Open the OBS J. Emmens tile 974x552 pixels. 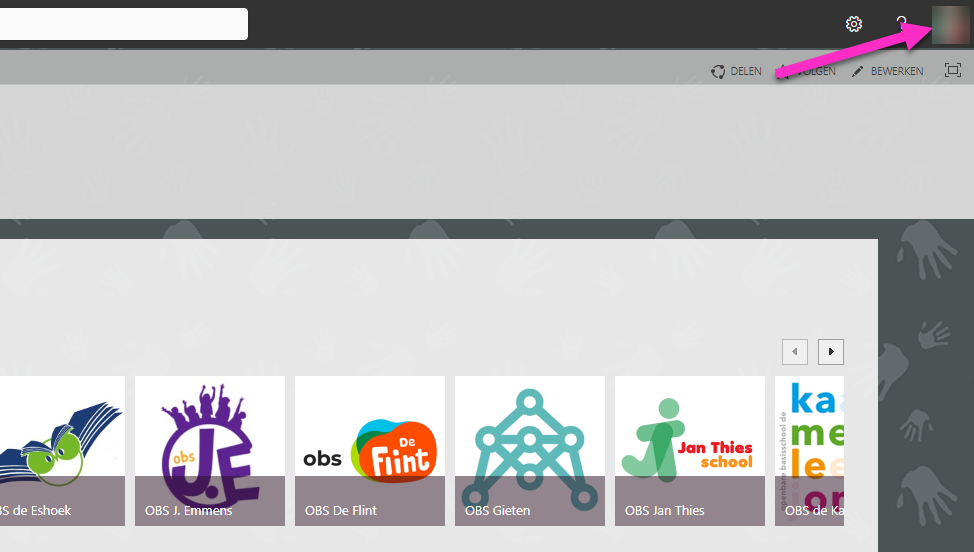(210, 451)
